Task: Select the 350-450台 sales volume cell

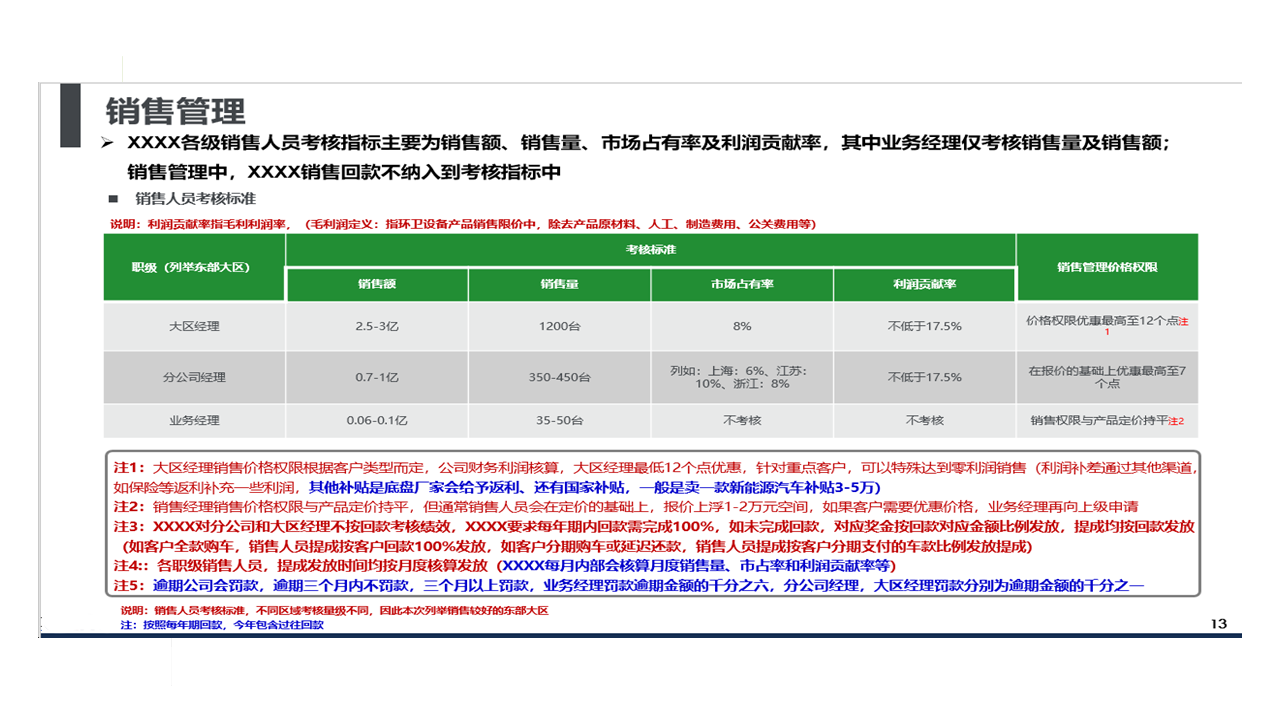Action: [x=559, y=377]
